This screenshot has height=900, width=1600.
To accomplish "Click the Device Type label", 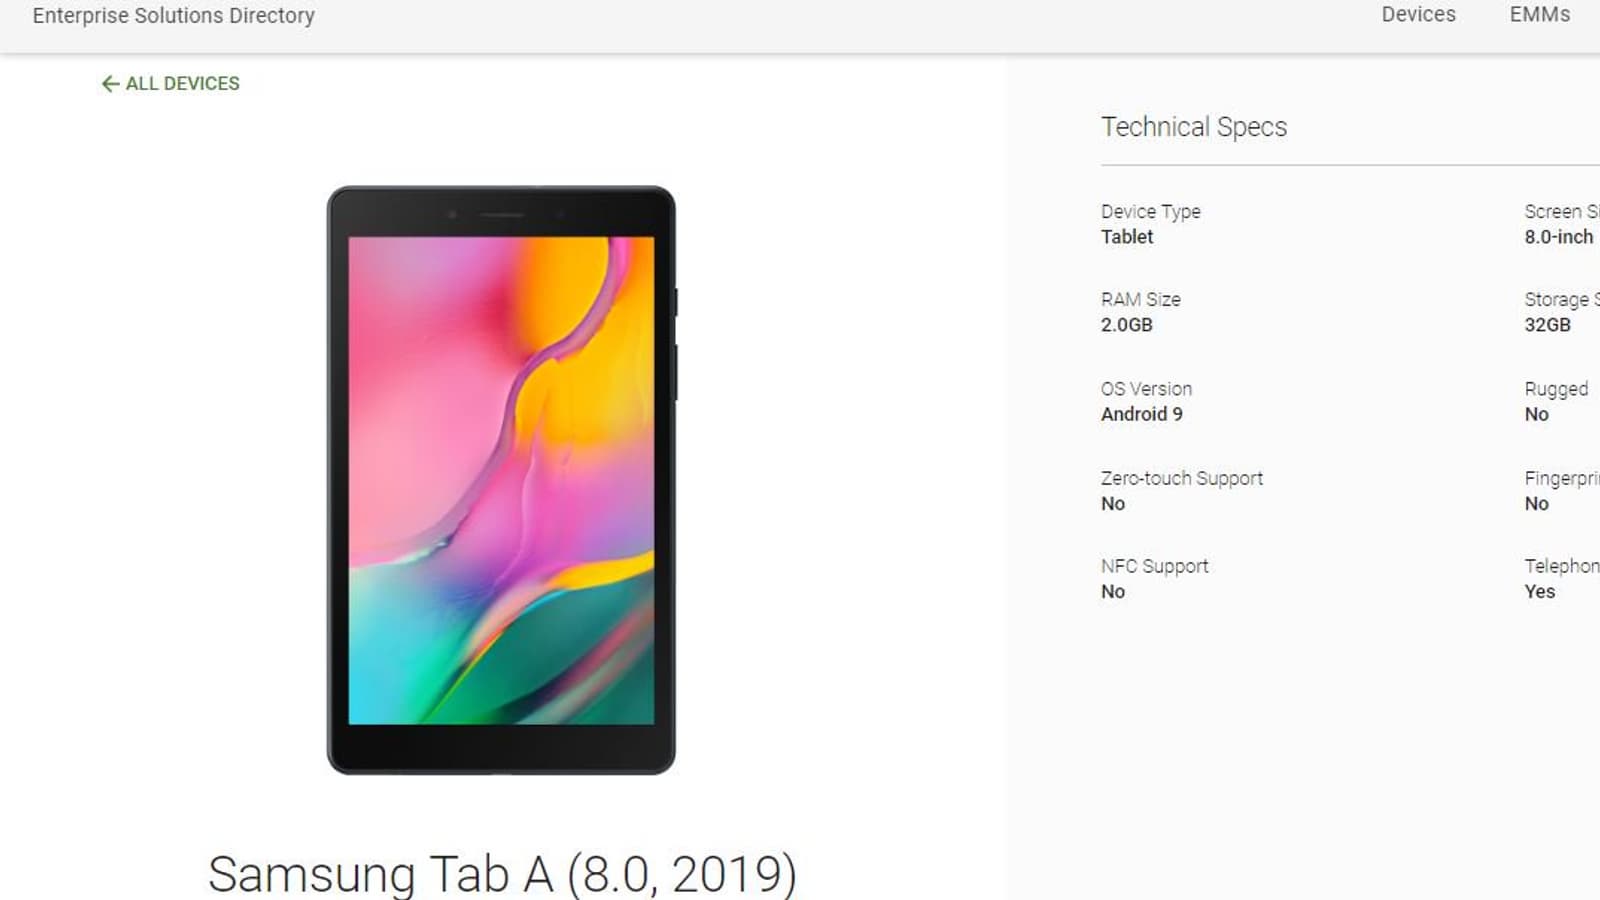I will 1150,212.
